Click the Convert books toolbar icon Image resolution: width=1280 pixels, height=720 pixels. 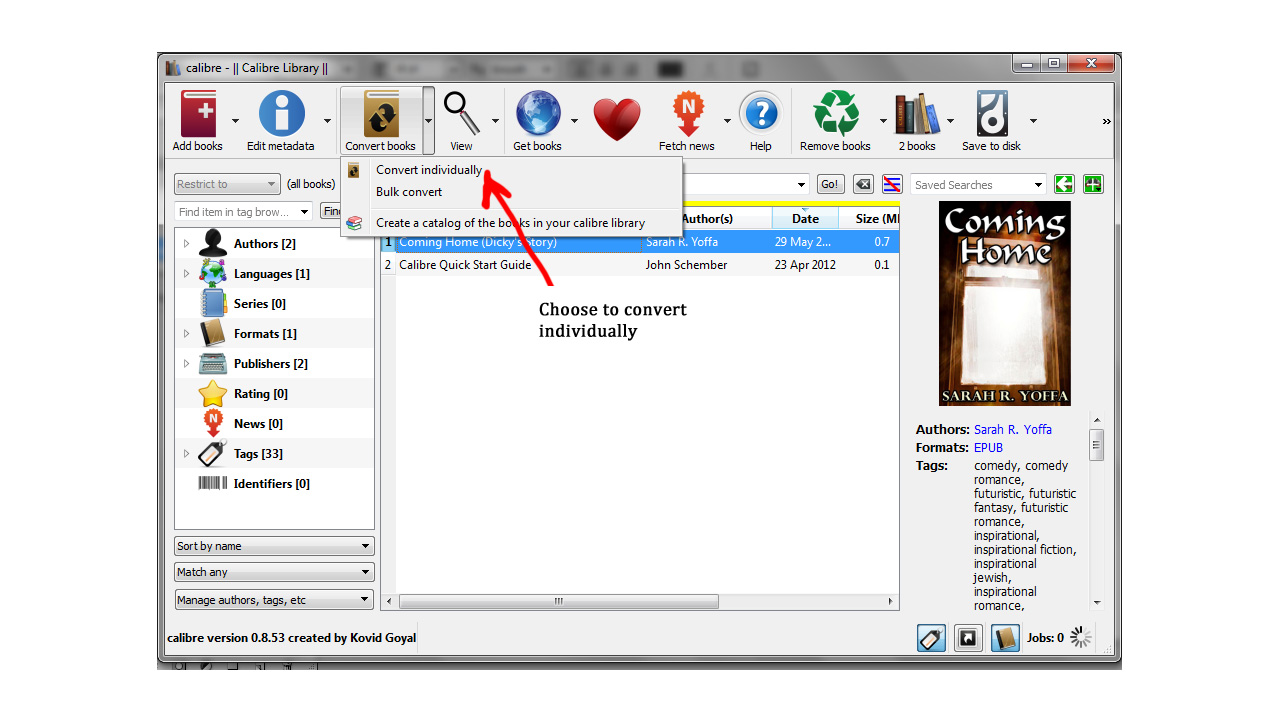point(381,113)
